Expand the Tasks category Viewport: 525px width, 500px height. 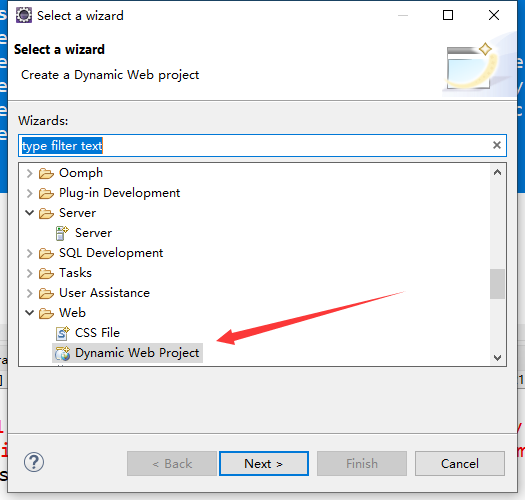tap(30, 273)
